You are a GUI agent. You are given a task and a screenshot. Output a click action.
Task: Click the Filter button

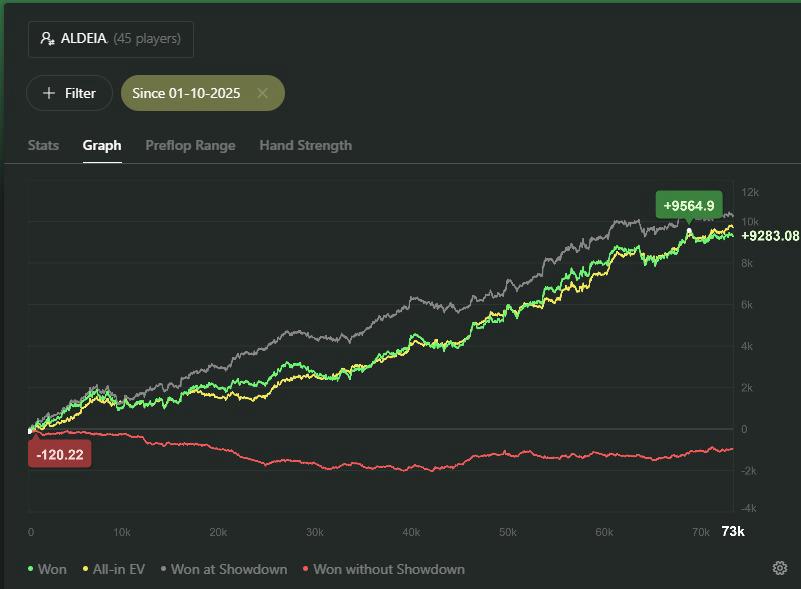click(x=69, y=93)
